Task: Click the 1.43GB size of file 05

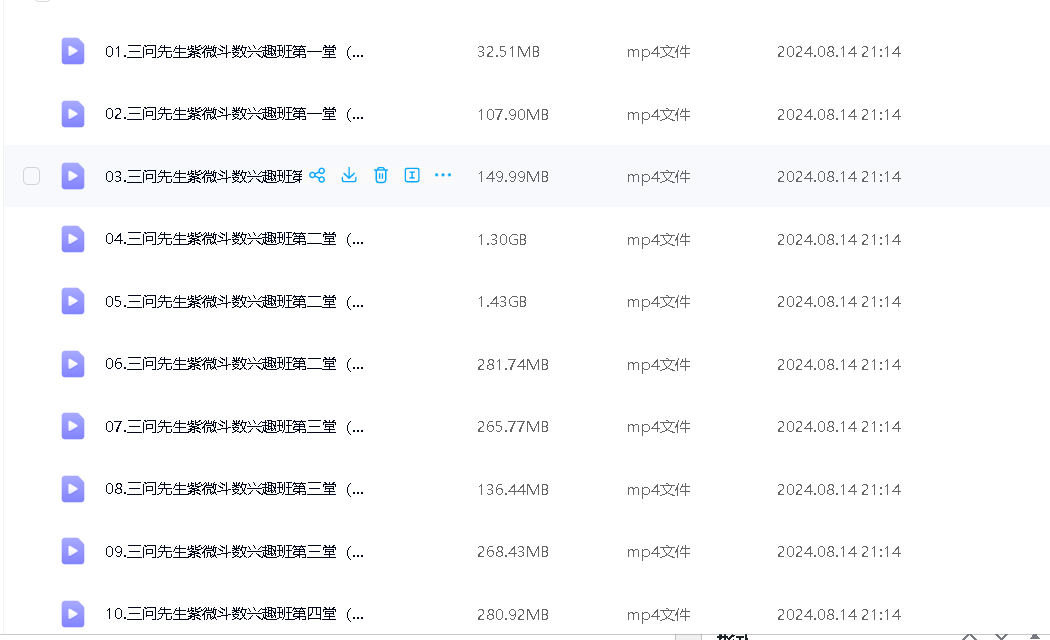Action: (502, 302)
